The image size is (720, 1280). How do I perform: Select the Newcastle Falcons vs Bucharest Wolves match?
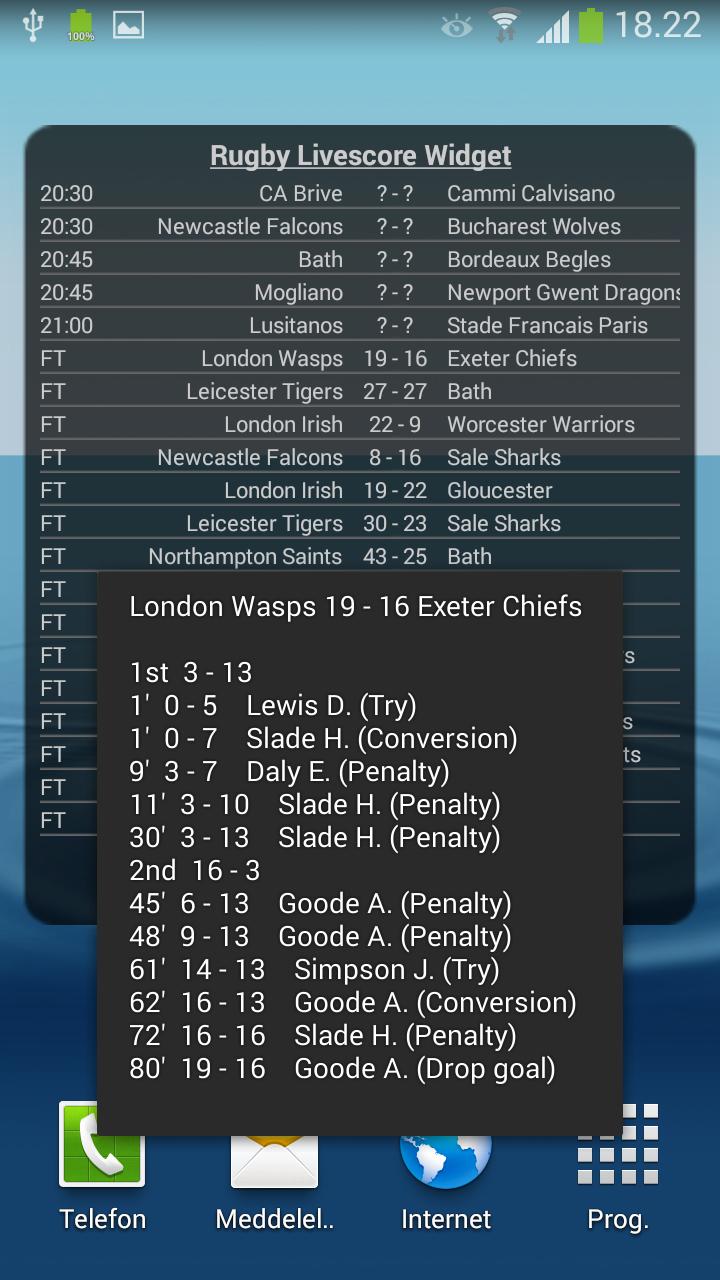pyautogui.click(x=360, y=226)
